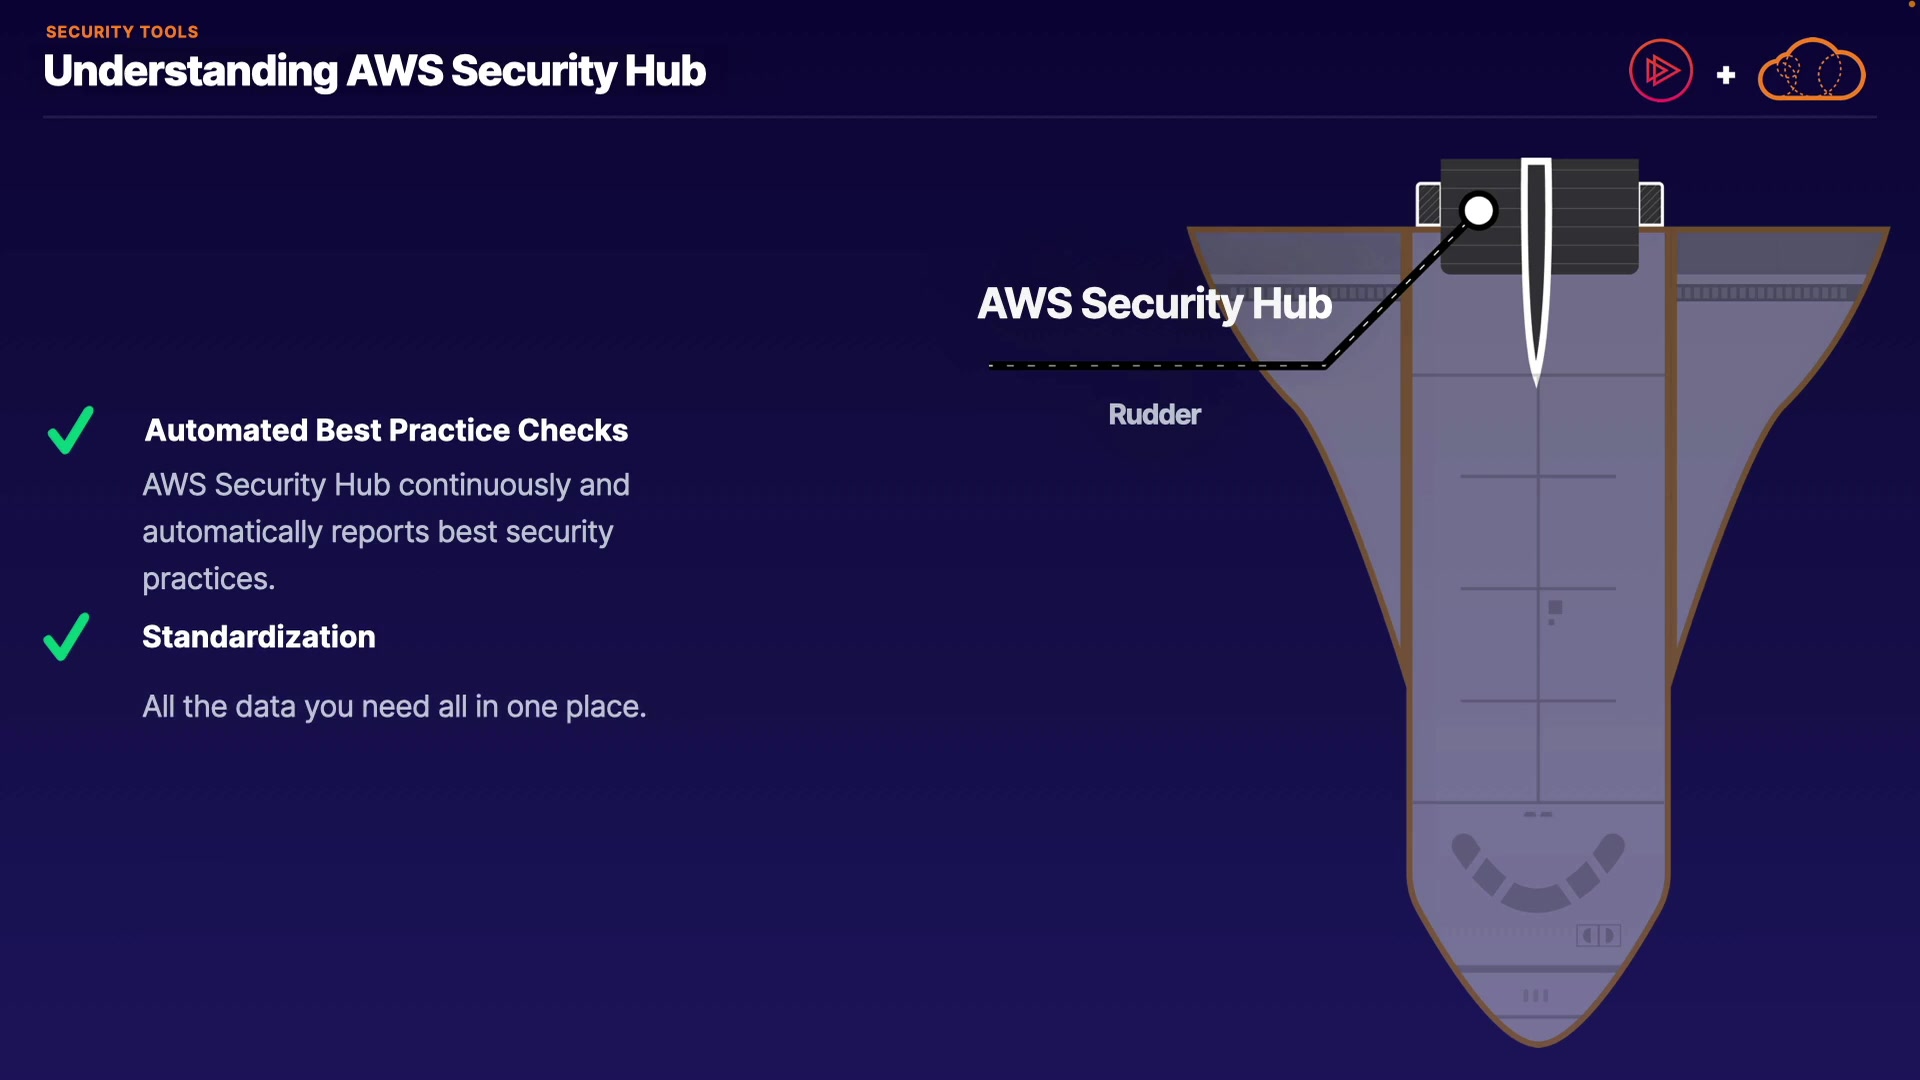Select the Automated Best Practice Checks heading
Image resolution: width=1920 pixels, height=1080 pixels.
(x=386, y=431)
